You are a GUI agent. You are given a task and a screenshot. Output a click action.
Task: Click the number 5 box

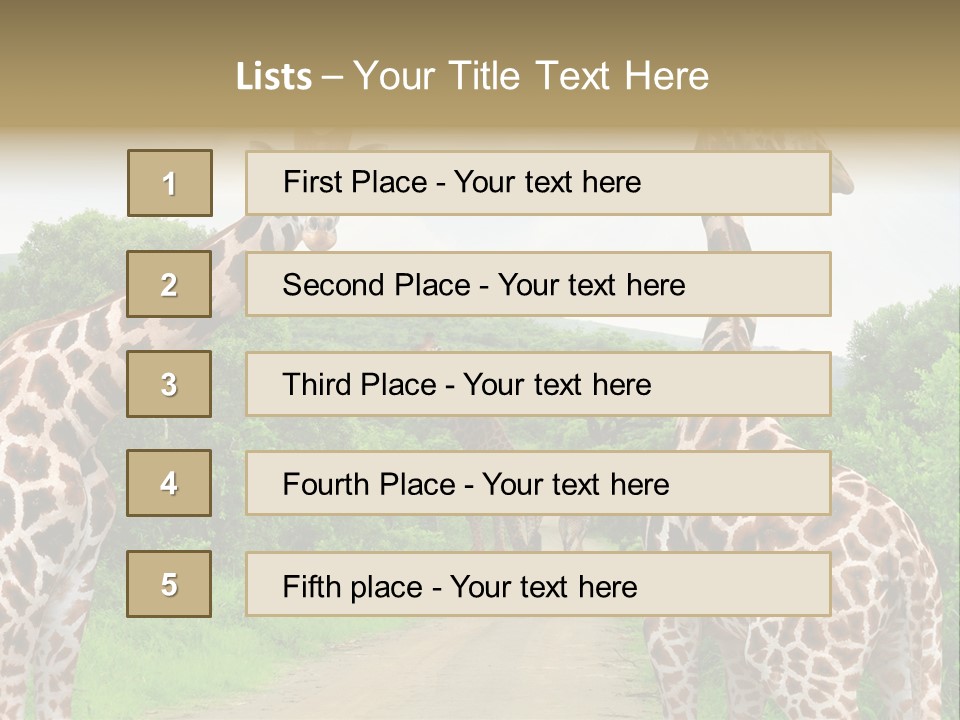tap(169, 584)
